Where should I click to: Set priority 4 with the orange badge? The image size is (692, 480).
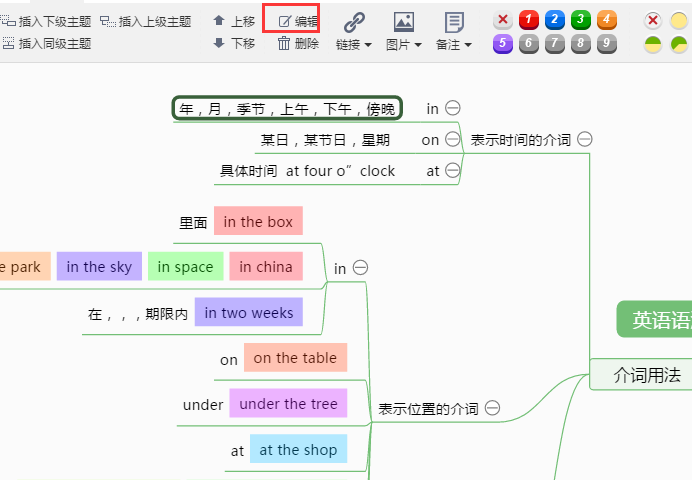pyautogui.click(x=607, y=20)
